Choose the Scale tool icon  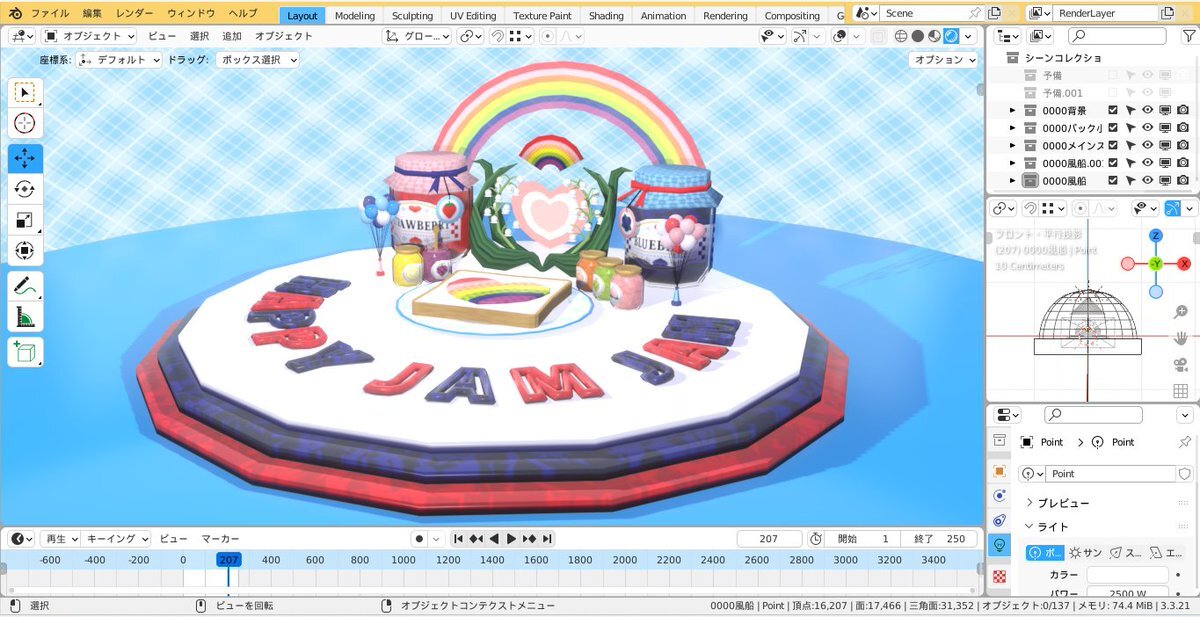point(25,220)
